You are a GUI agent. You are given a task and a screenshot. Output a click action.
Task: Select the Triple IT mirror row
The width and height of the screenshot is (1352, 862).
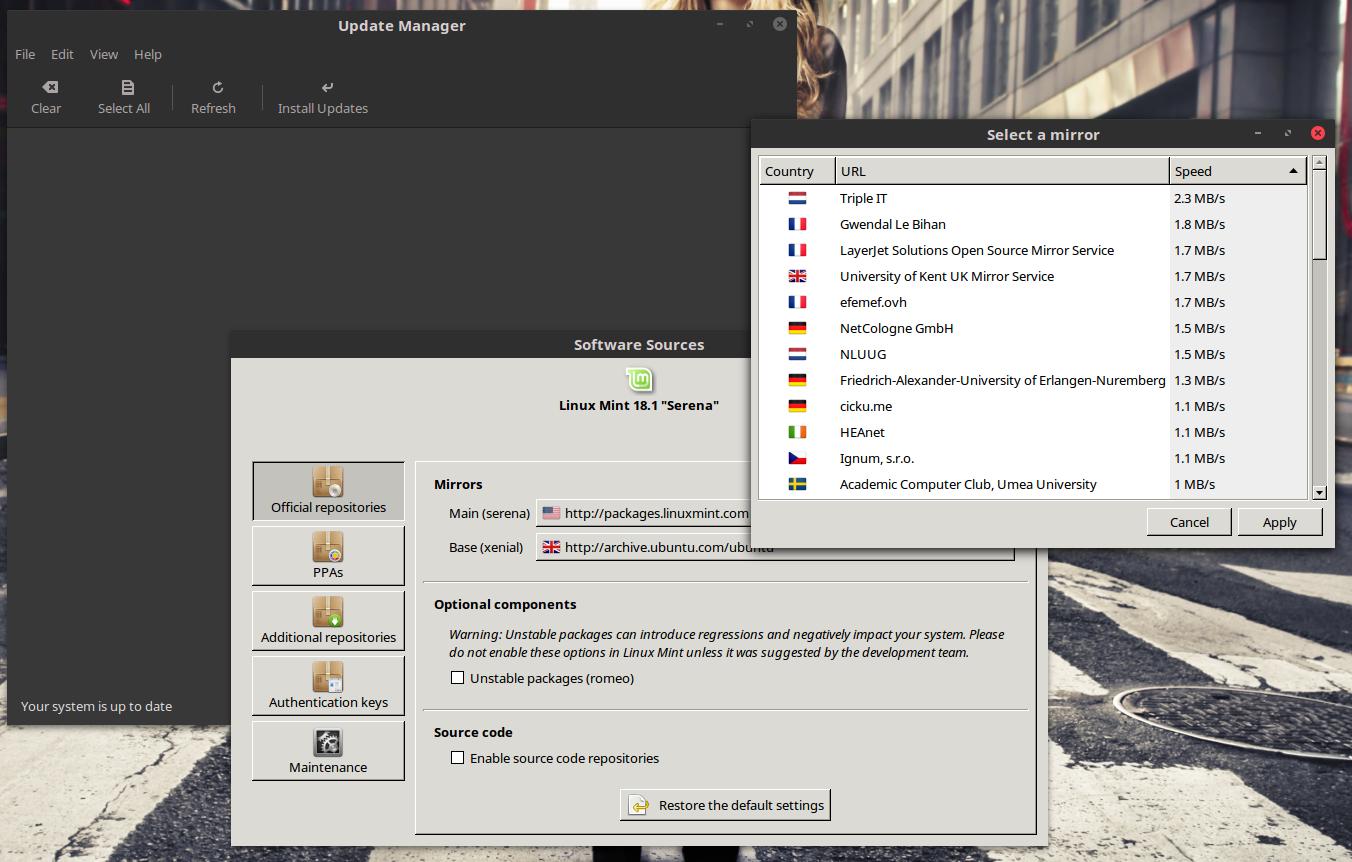coord(1033,198)
